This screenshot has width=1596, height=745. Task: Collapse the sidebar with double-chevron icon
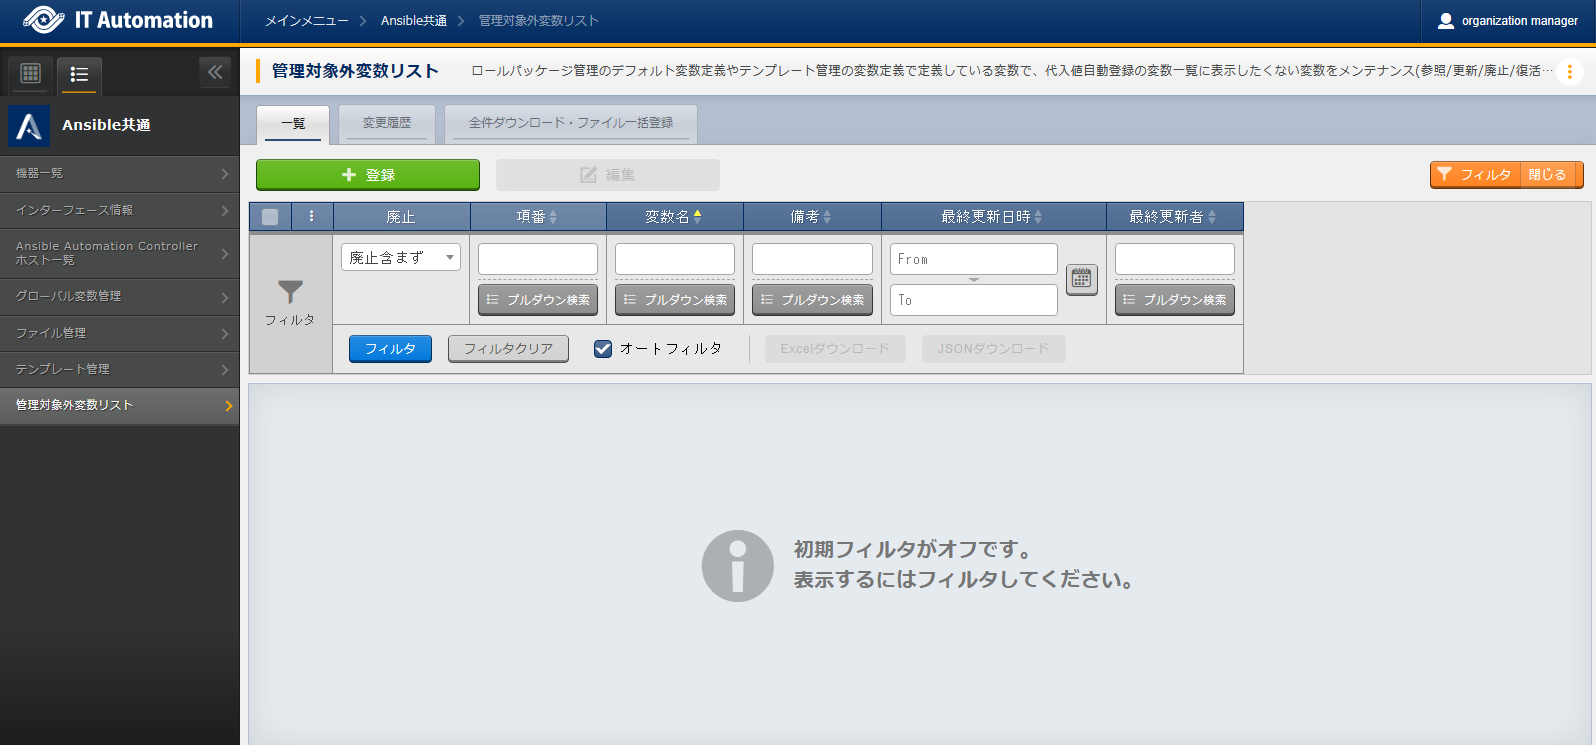215,72
